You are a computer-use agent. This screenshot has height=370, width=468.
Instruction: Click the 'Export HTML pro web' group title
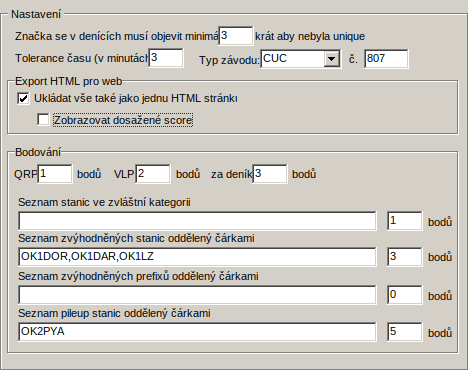click(x=69, y=81)
